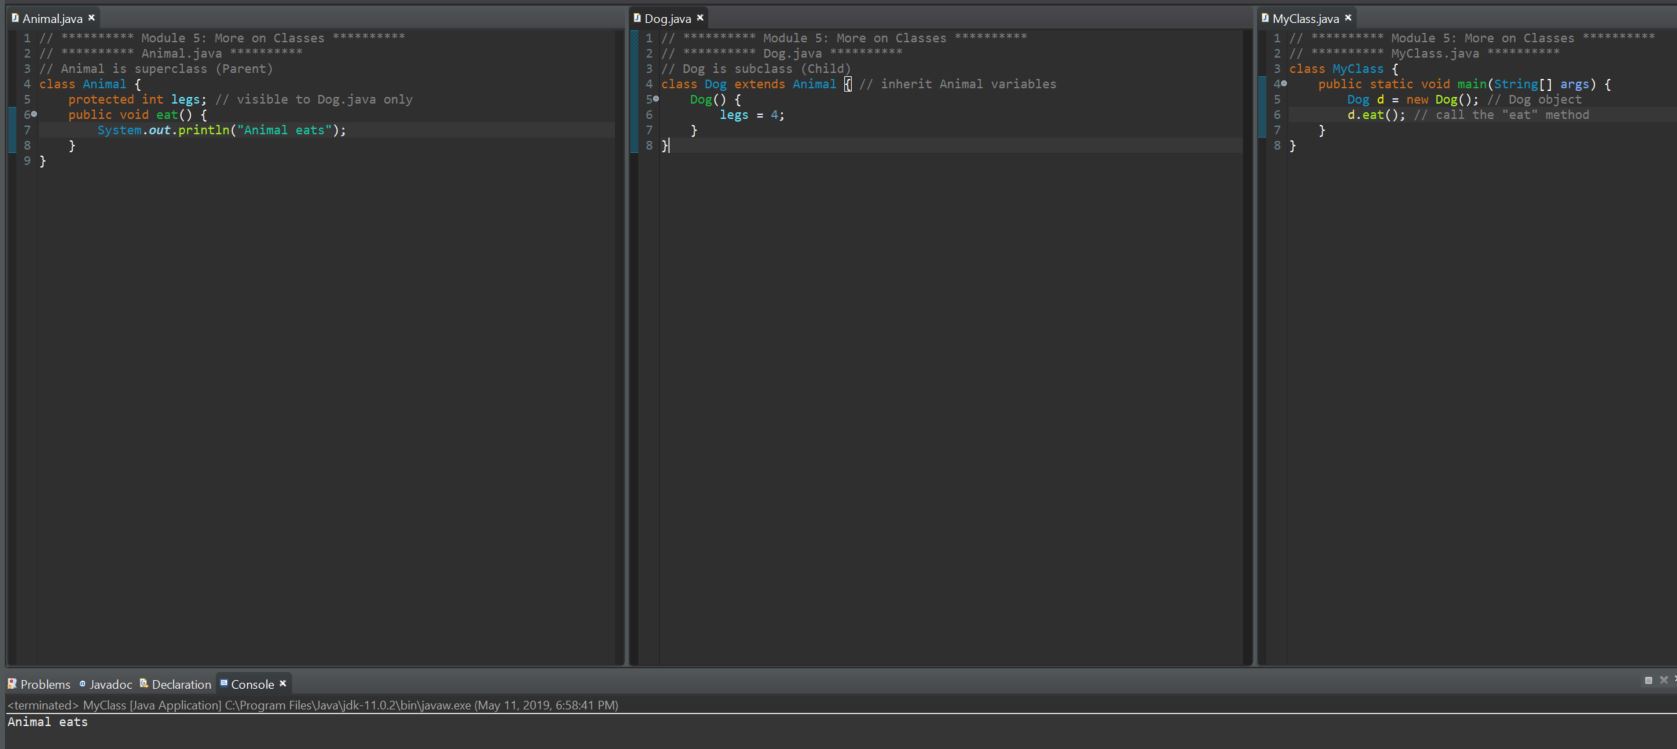Click the Module 5 header comment in MyClass.java

coord(1472,38)
